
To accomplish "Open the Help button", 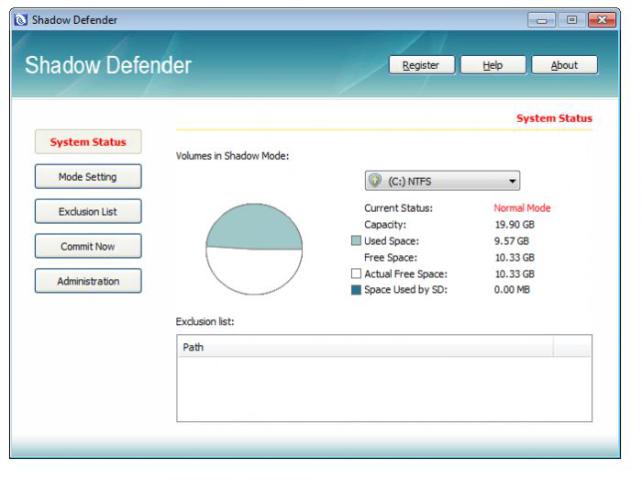I will click(492, 65).
